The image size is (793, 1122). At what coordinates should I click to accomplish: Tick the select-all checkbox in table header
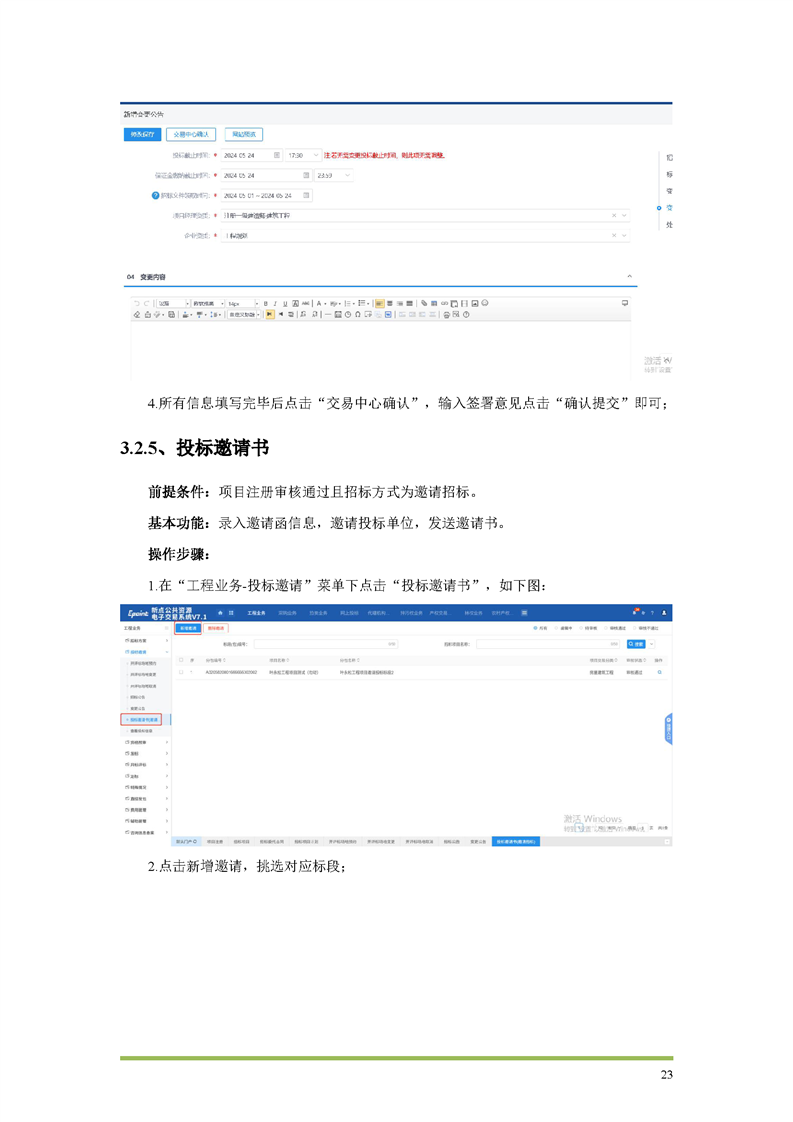(181, 660)
